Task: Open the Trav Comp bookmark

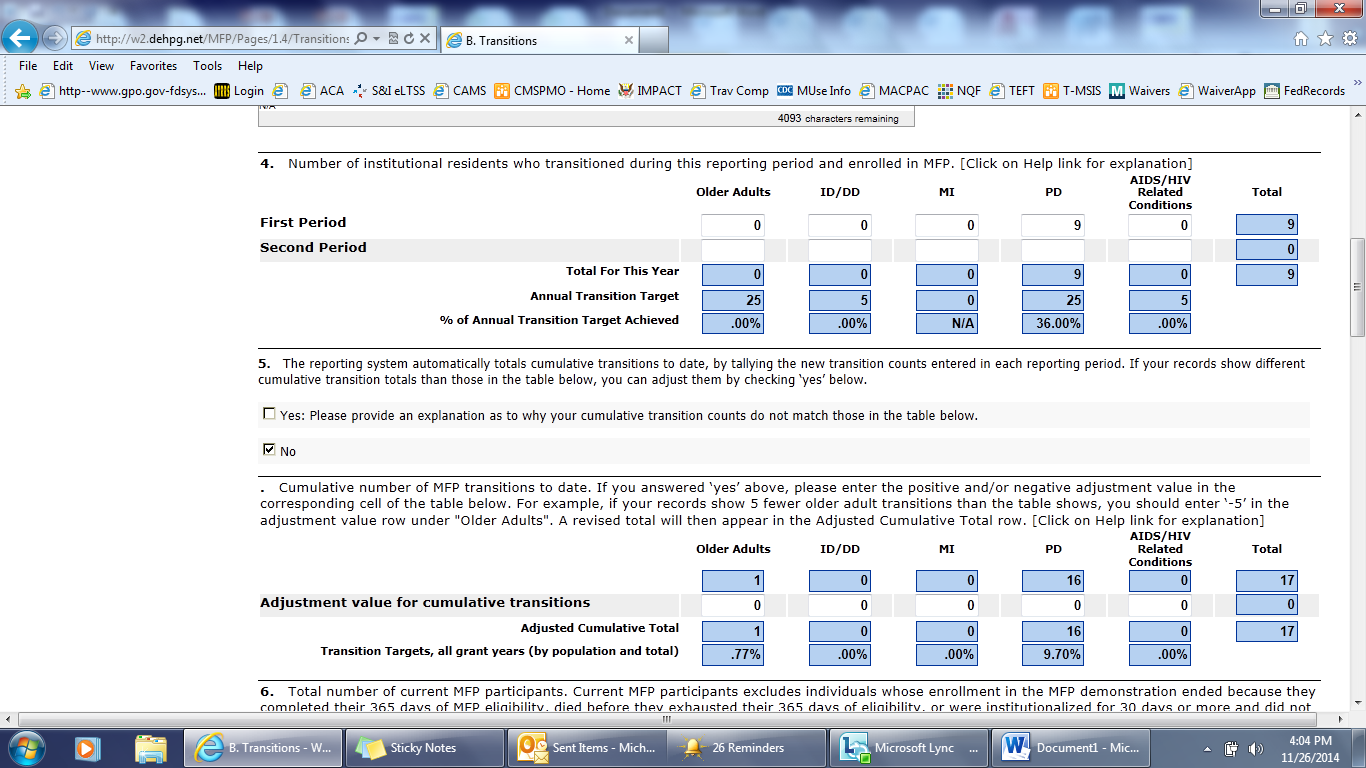Action: [729, 91]
